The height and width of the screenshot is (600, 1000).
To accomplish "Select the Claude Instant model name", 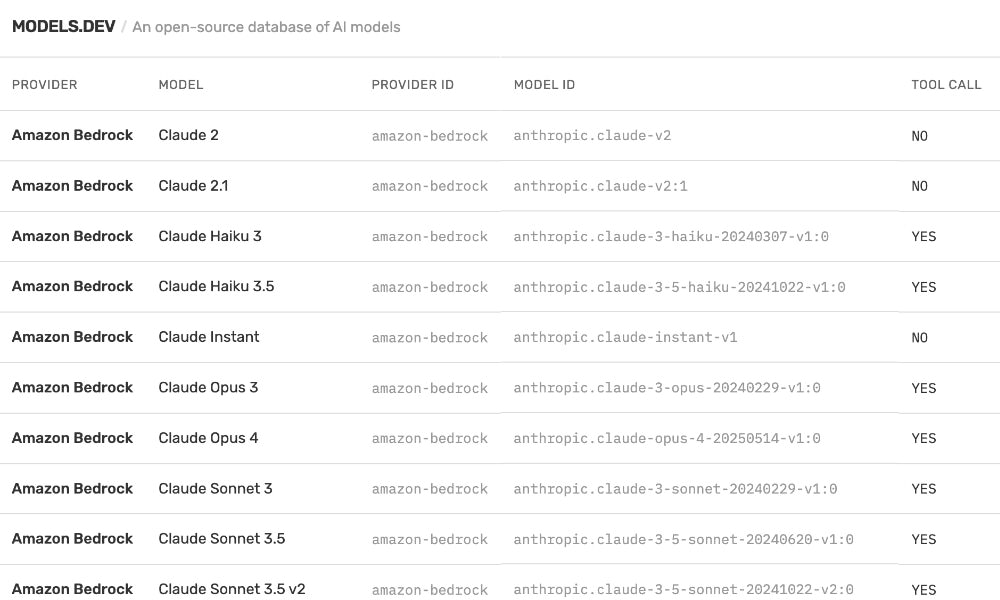I will pos(209,337).
